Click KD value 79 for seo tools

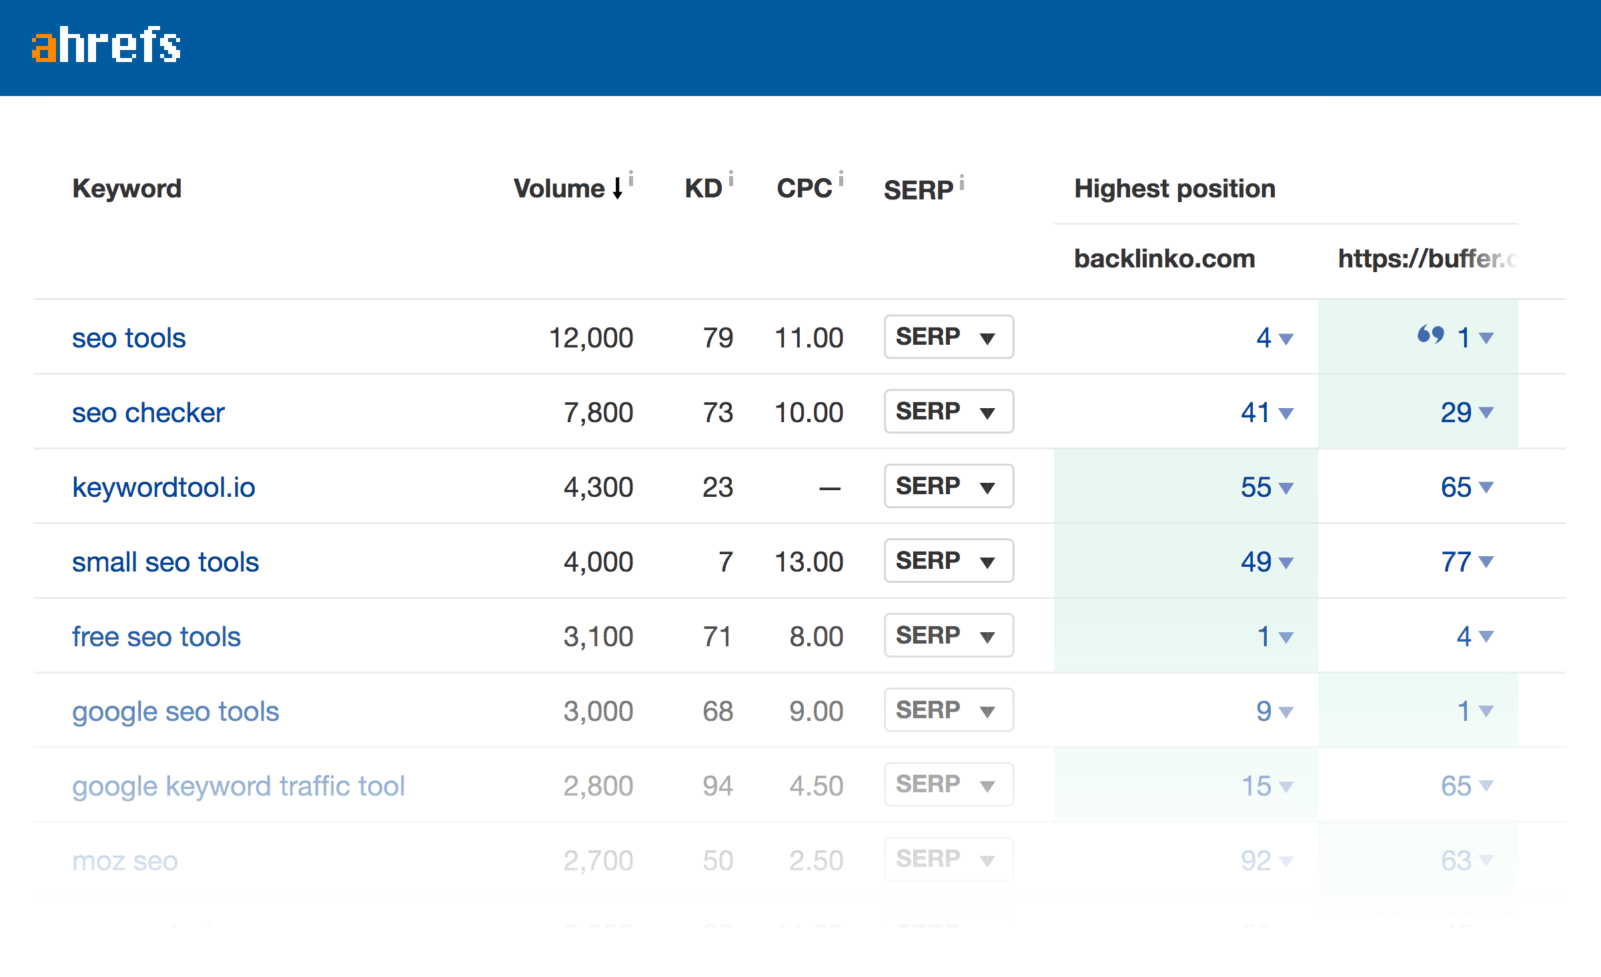click(x=717, y=338)
